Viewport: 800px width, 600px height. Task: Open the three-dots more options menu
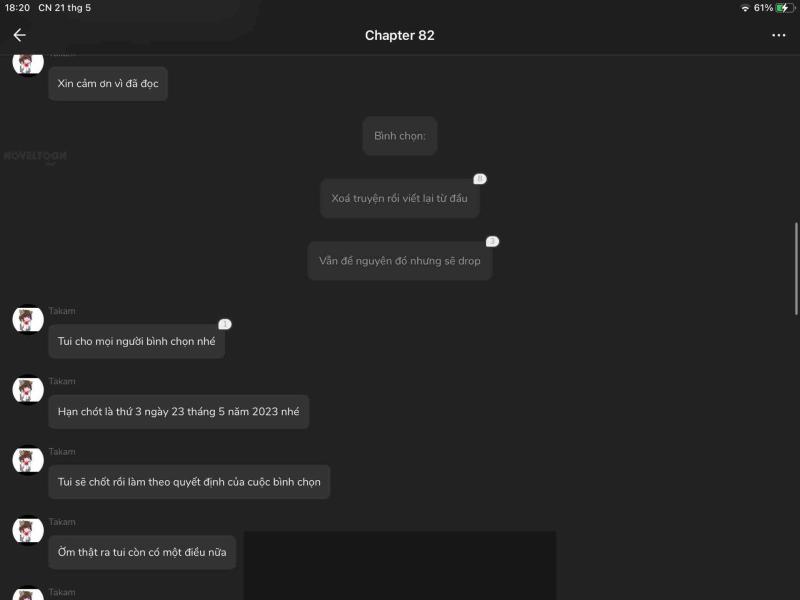pyautogui.click(x=779, y=35)
